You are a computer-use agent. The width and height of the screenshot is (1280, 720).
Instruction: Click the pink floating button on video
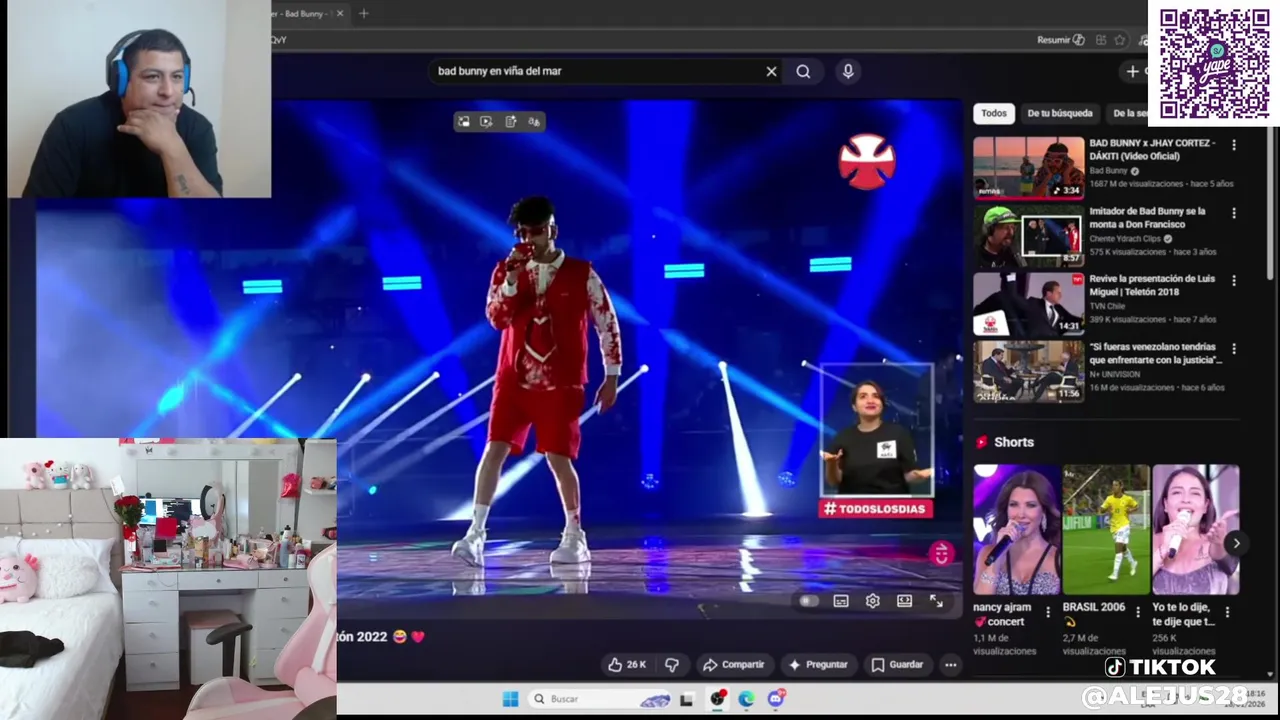(941, 553)
